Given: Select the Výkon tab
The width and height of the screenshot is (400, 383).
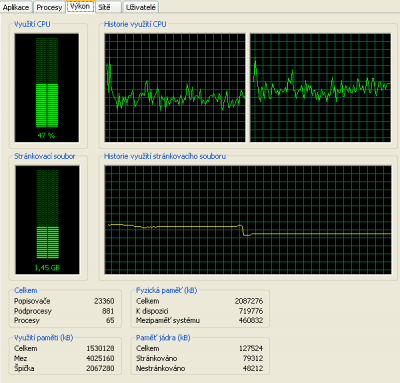Looking at the screenshot, I should click(80, 6).
